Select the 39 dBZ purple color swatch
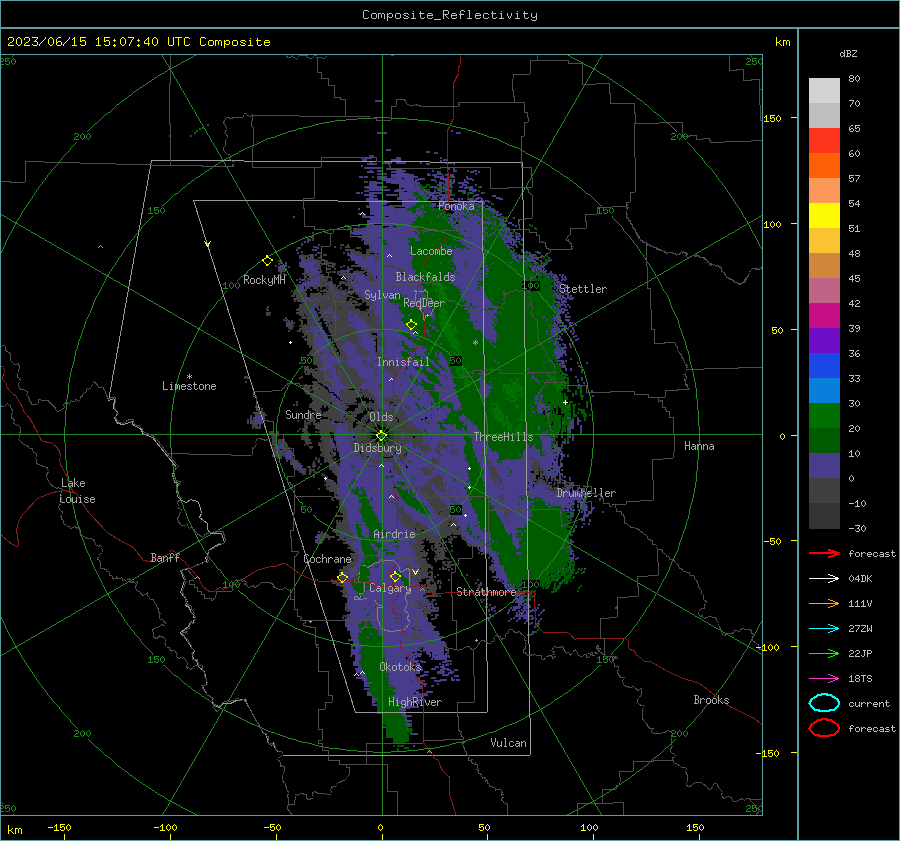Viewport: 900px width, 841px height. [x=824, y=340]
